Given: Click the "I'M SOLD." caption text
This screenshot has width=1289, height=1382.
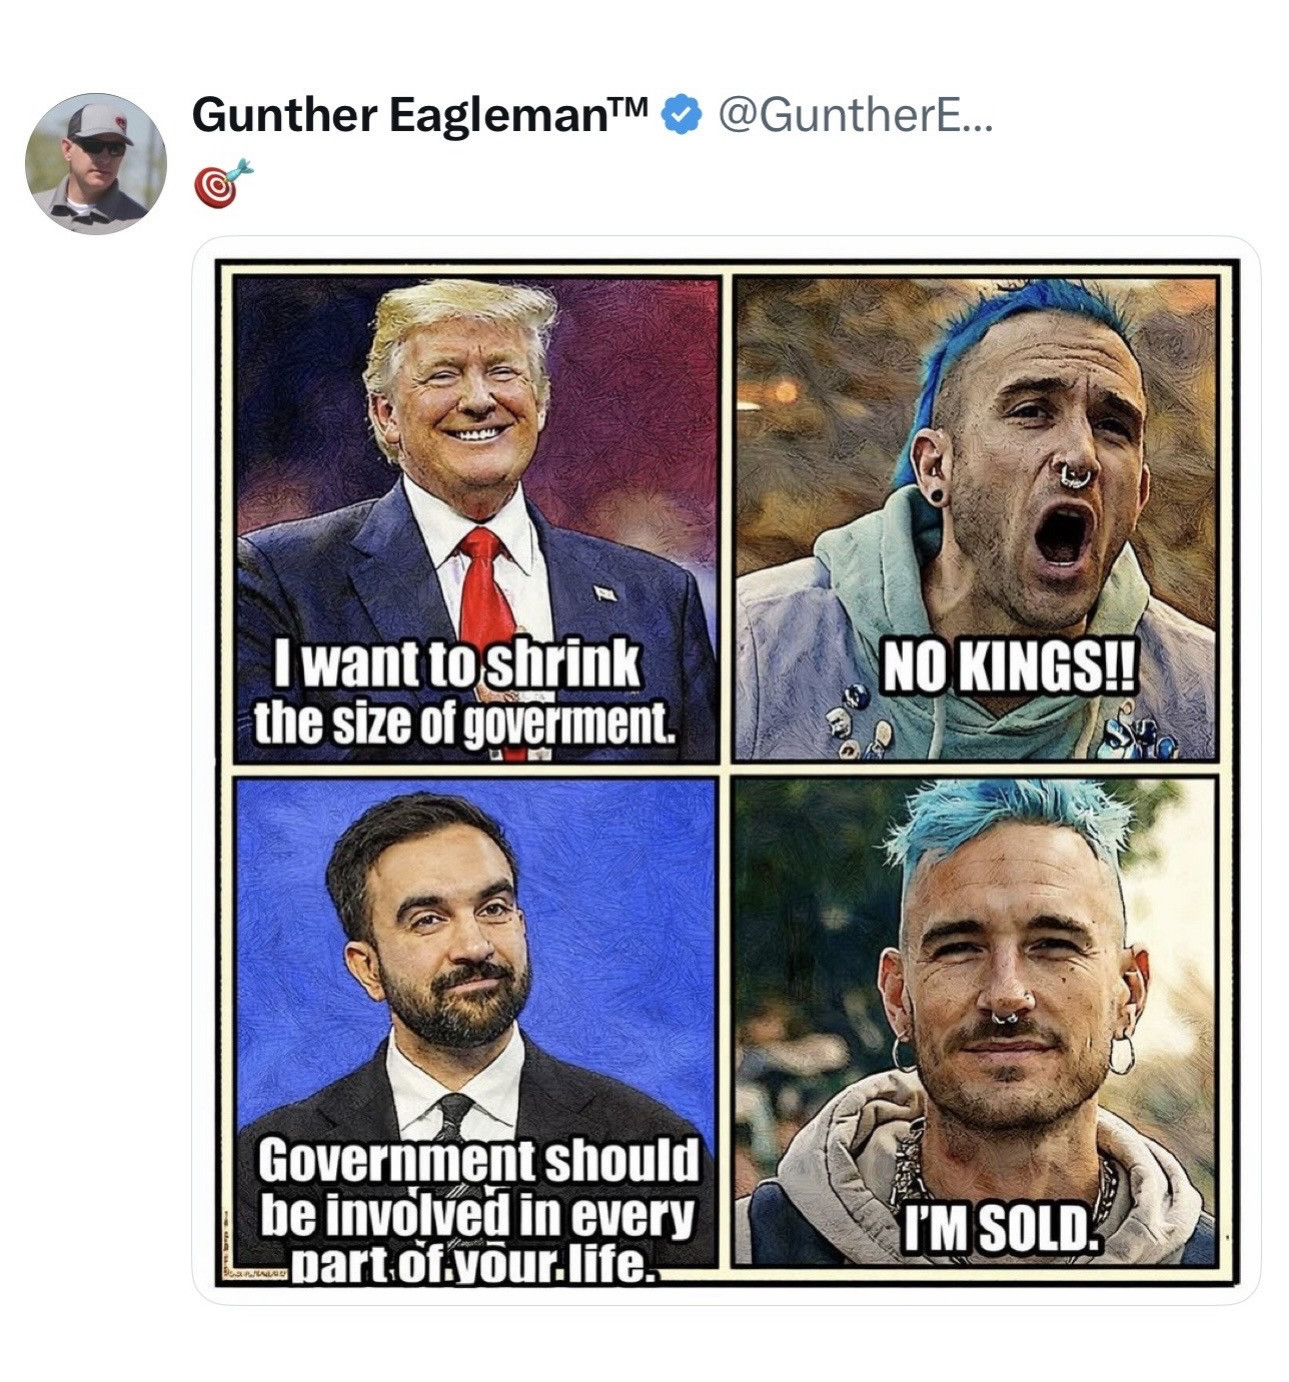Looking at the screenshot, I should 1006,1229.
